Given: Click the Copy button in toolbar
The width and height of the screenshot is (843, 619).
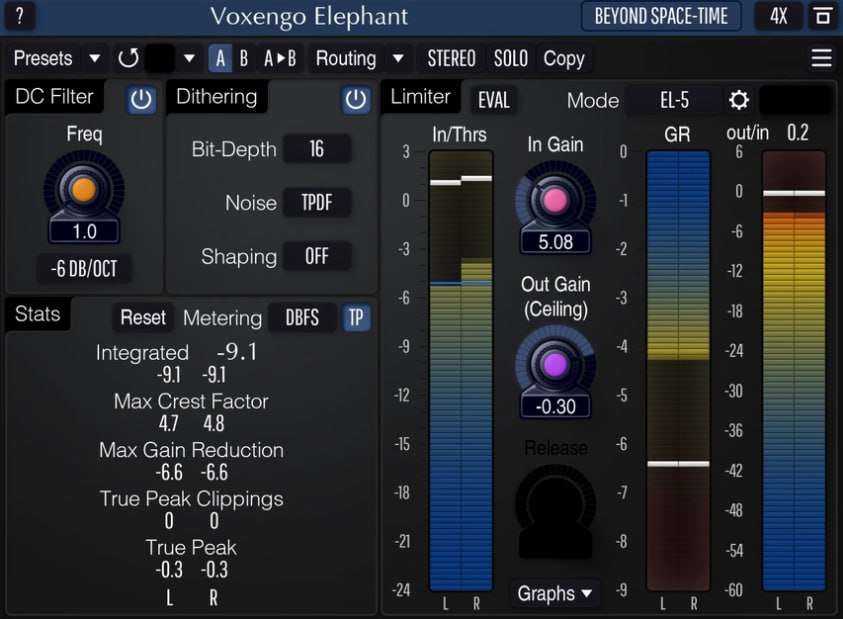Looking at the screenshot, I should (x=563, y=58).
